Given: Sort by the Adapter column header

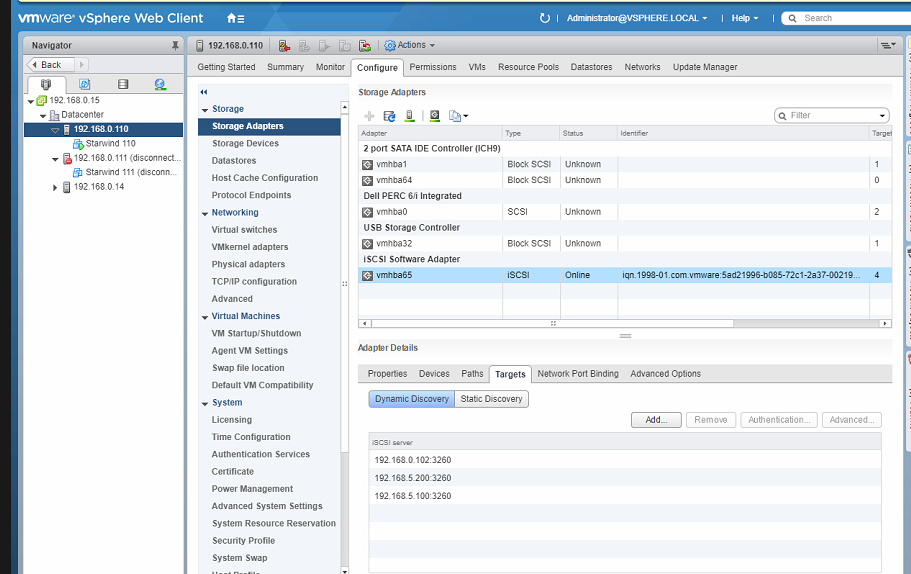Looking at the screenshot, I should pos(430,134).
